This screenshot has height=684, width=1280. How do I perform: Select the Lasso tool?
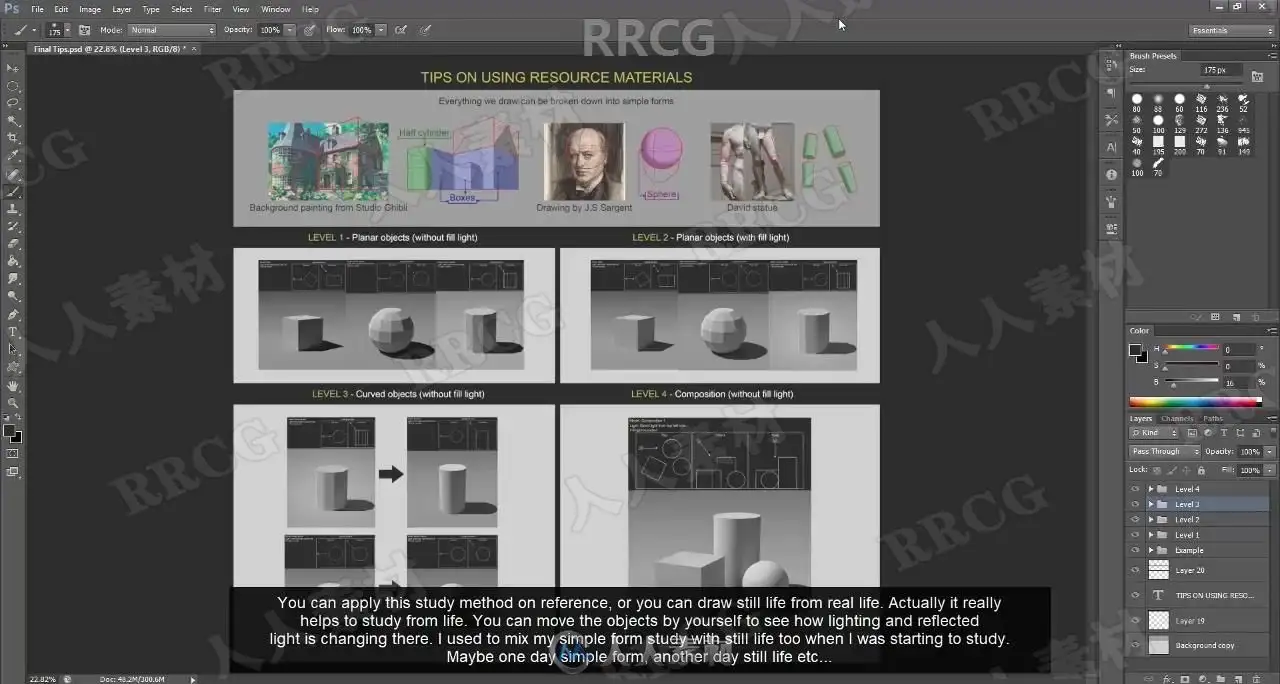pos(13,103)
